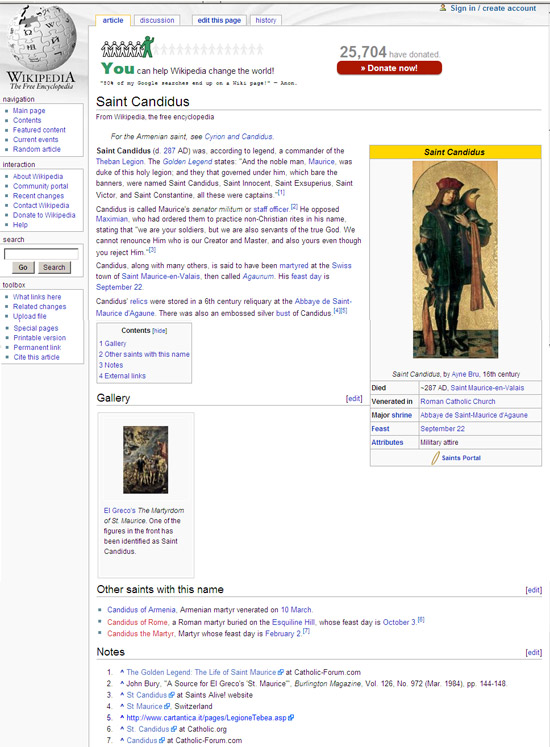Open the Saint Candidus infobox painting
This screenshot has height=747, width=550.
[455, 260]
